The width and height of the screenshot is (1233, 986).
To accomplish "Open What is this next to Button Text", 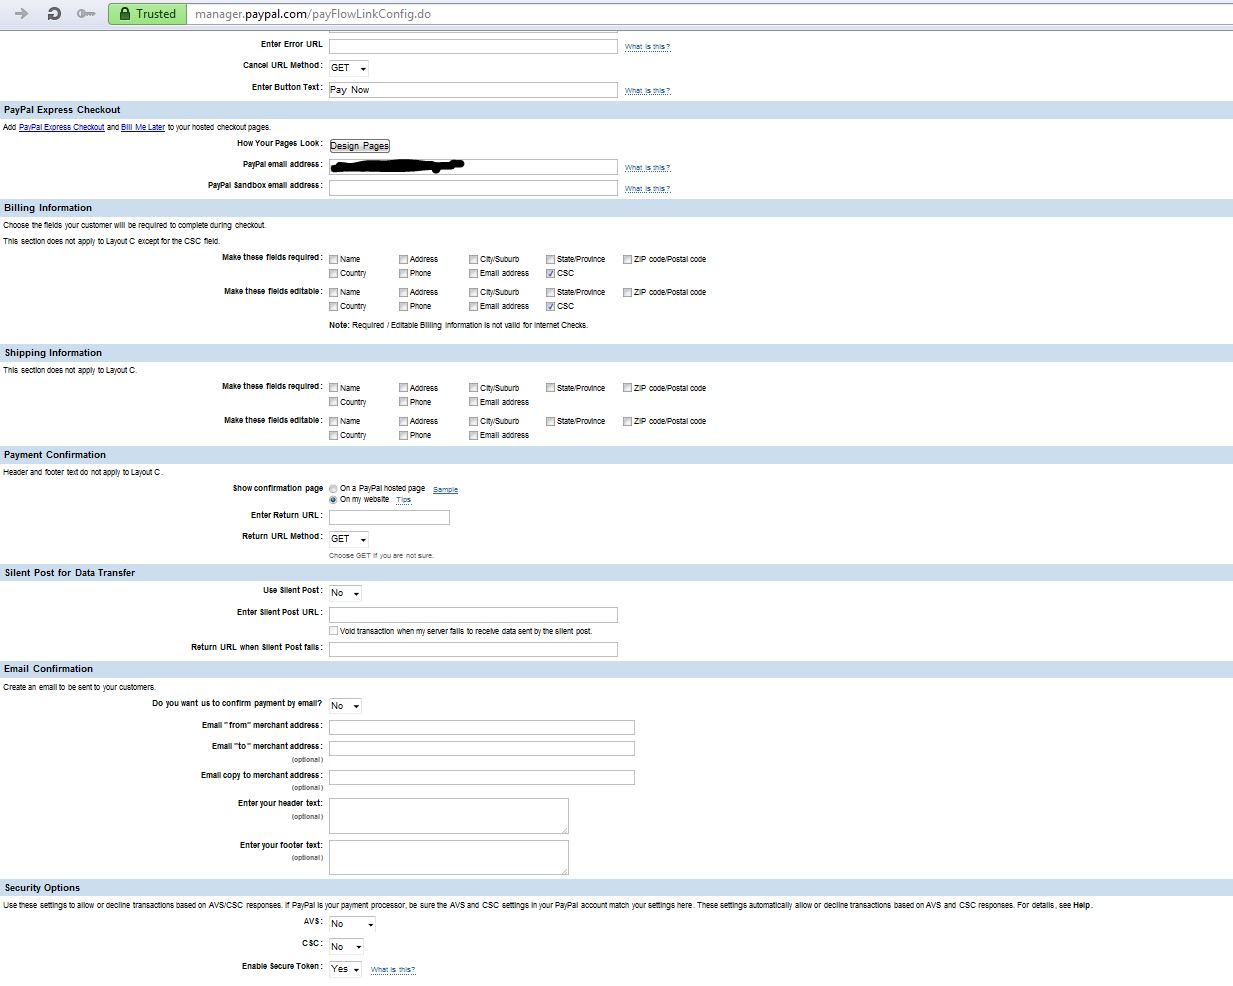I will click(x=647, y=91).
